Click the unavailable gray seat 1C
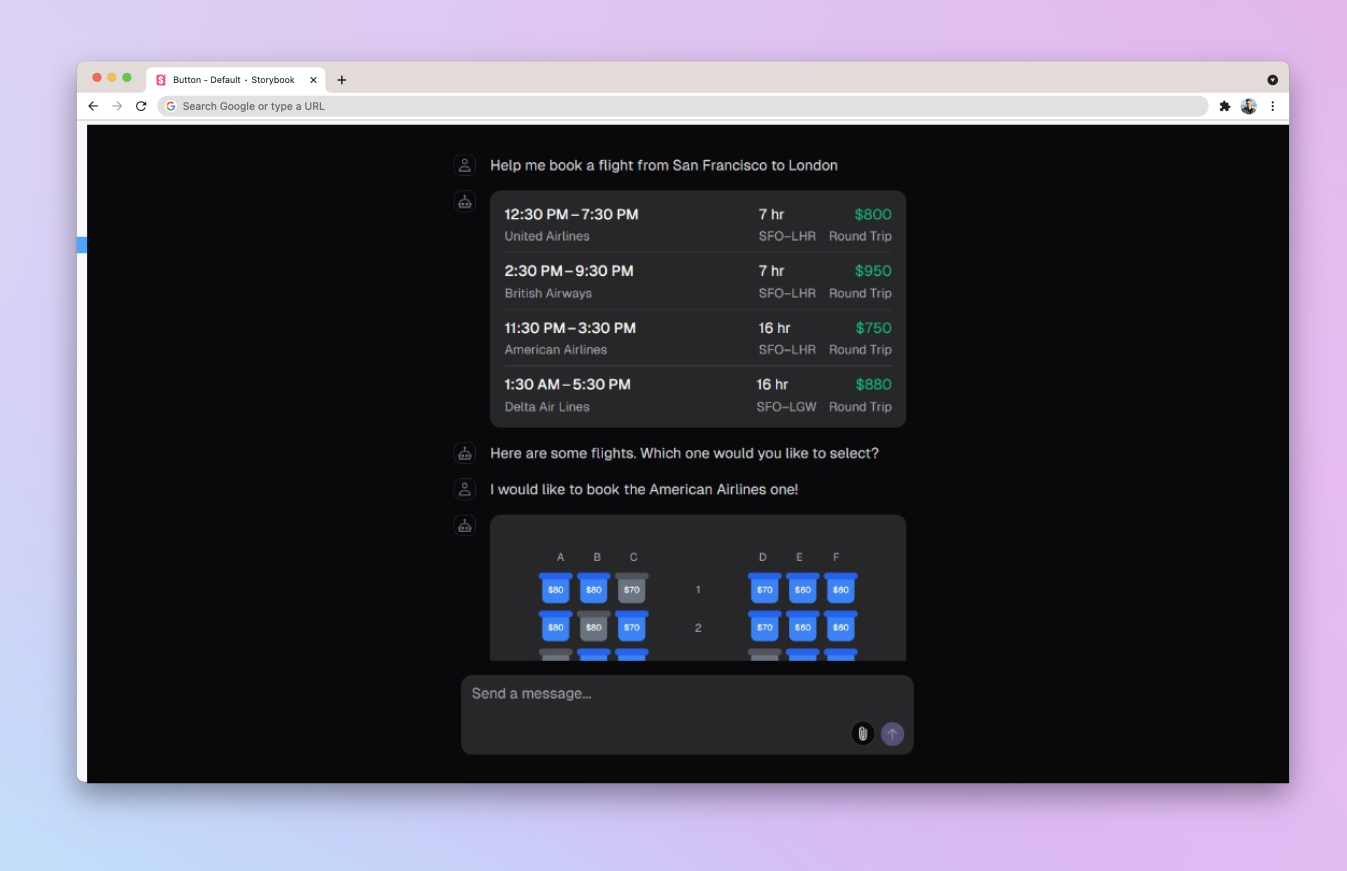 (x=632, y=588)
